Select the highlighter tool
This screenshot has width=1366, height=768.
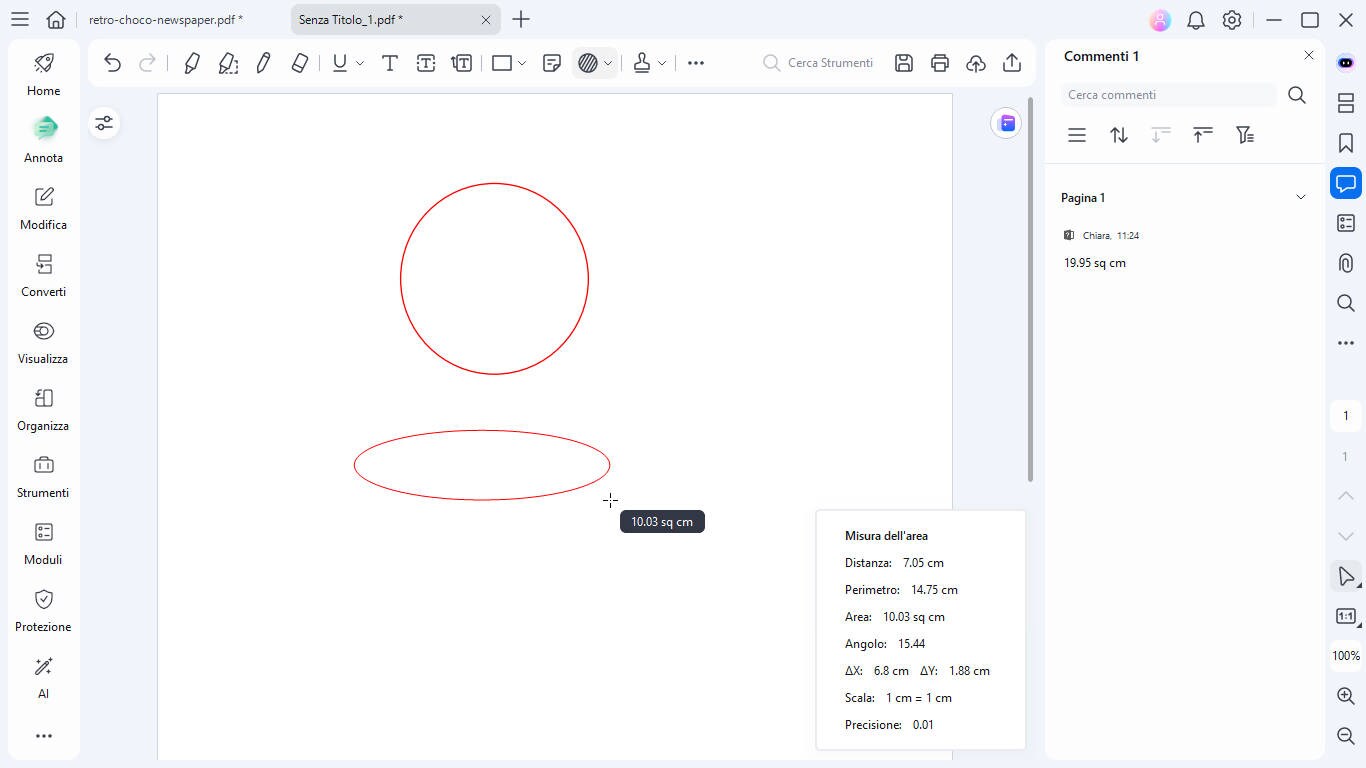[192, 63]
